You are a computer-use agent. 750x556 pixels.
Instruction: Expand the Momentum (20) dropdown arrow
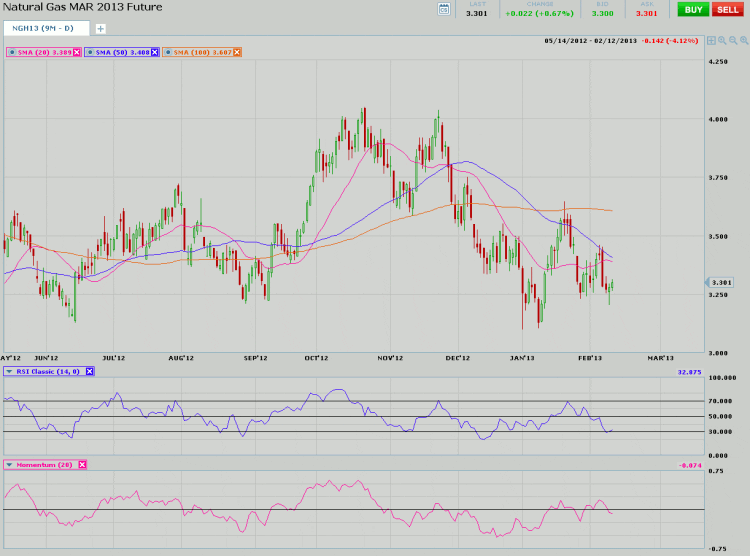9,465
